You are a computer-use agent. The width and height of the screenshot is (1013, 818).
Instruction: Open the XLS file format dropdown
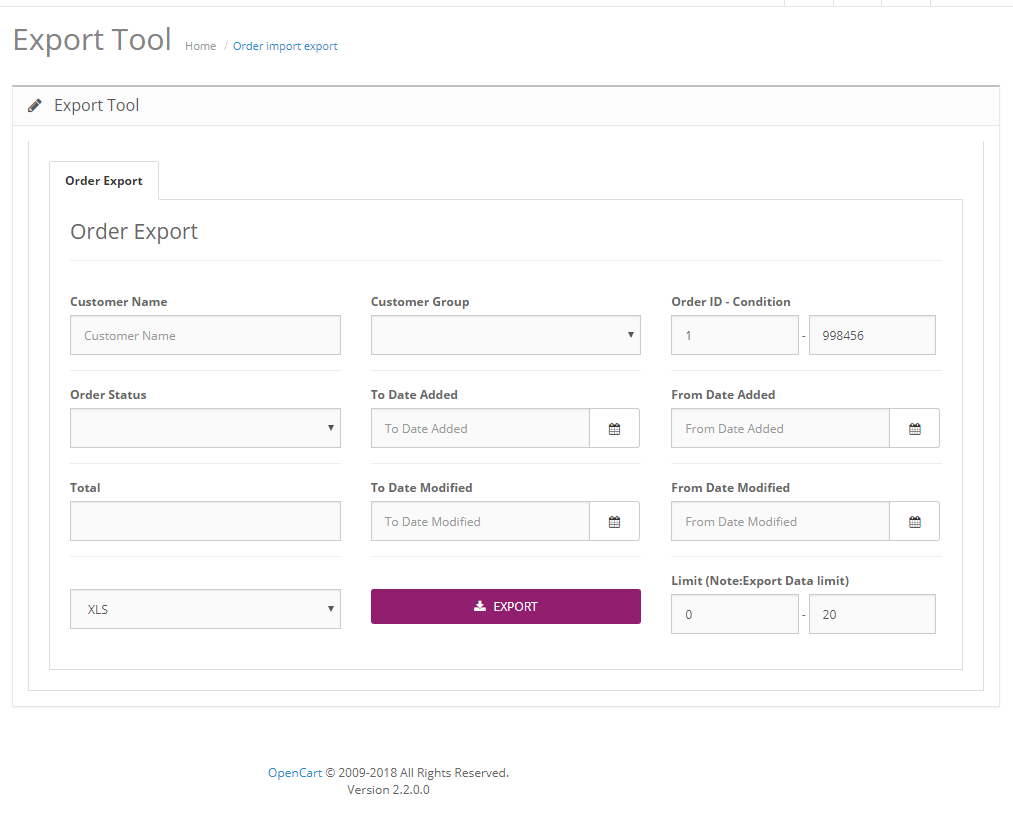(205, 609)
